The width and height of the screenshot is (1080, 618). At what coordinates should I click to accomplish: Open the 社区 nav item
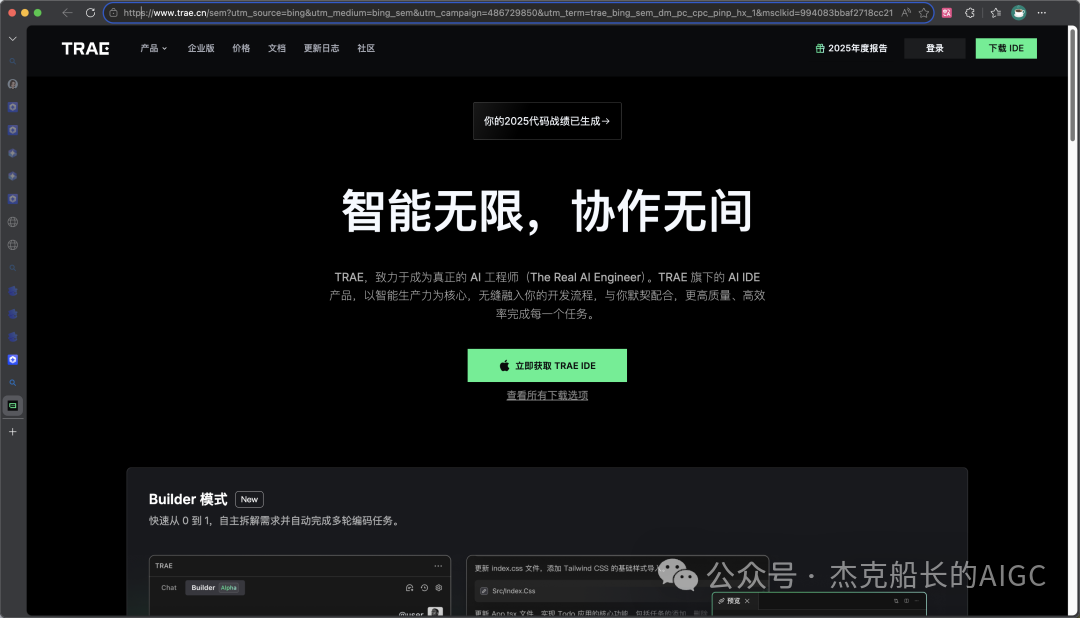366,48
